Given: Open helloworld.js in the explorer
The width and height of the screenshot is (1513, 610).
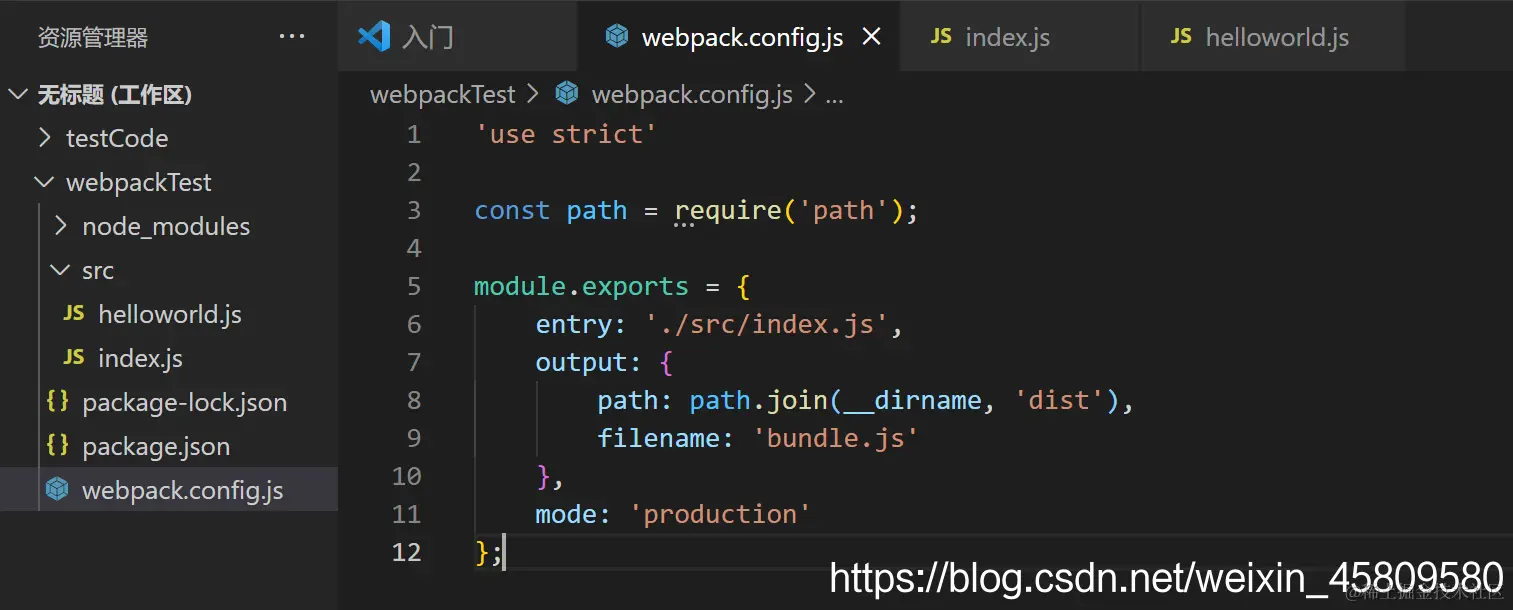Looking at the screenshot, I should (x=169, y=314).
